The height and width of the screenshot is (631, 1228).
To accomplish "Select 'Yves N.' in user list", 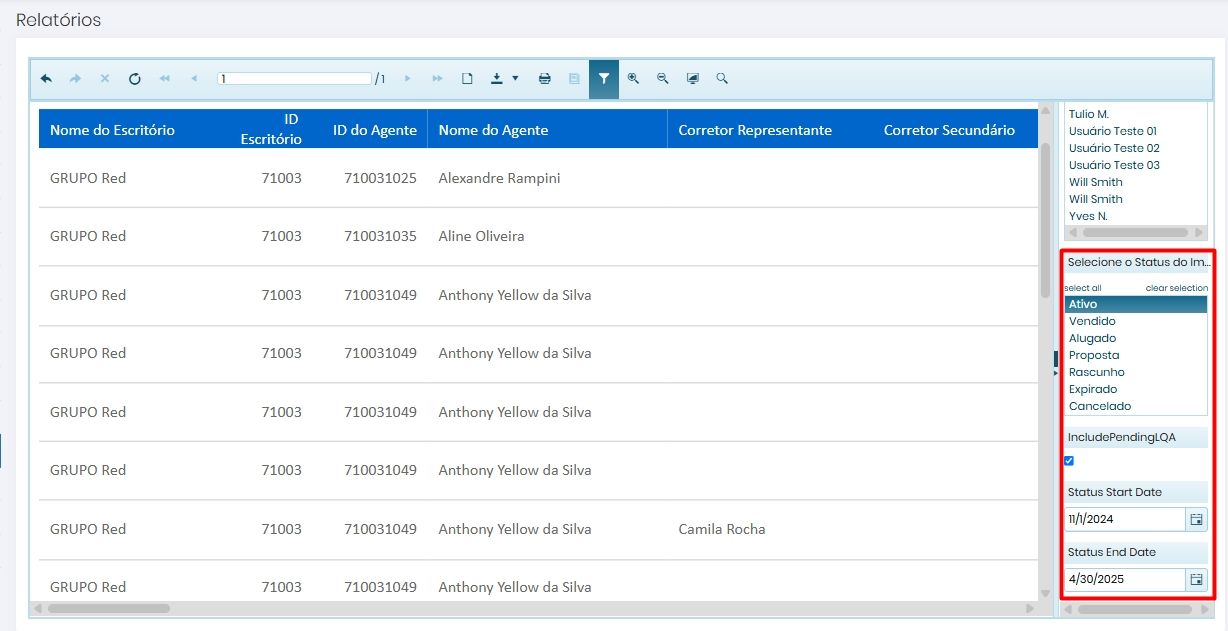I will click(x=1136, y=216).
